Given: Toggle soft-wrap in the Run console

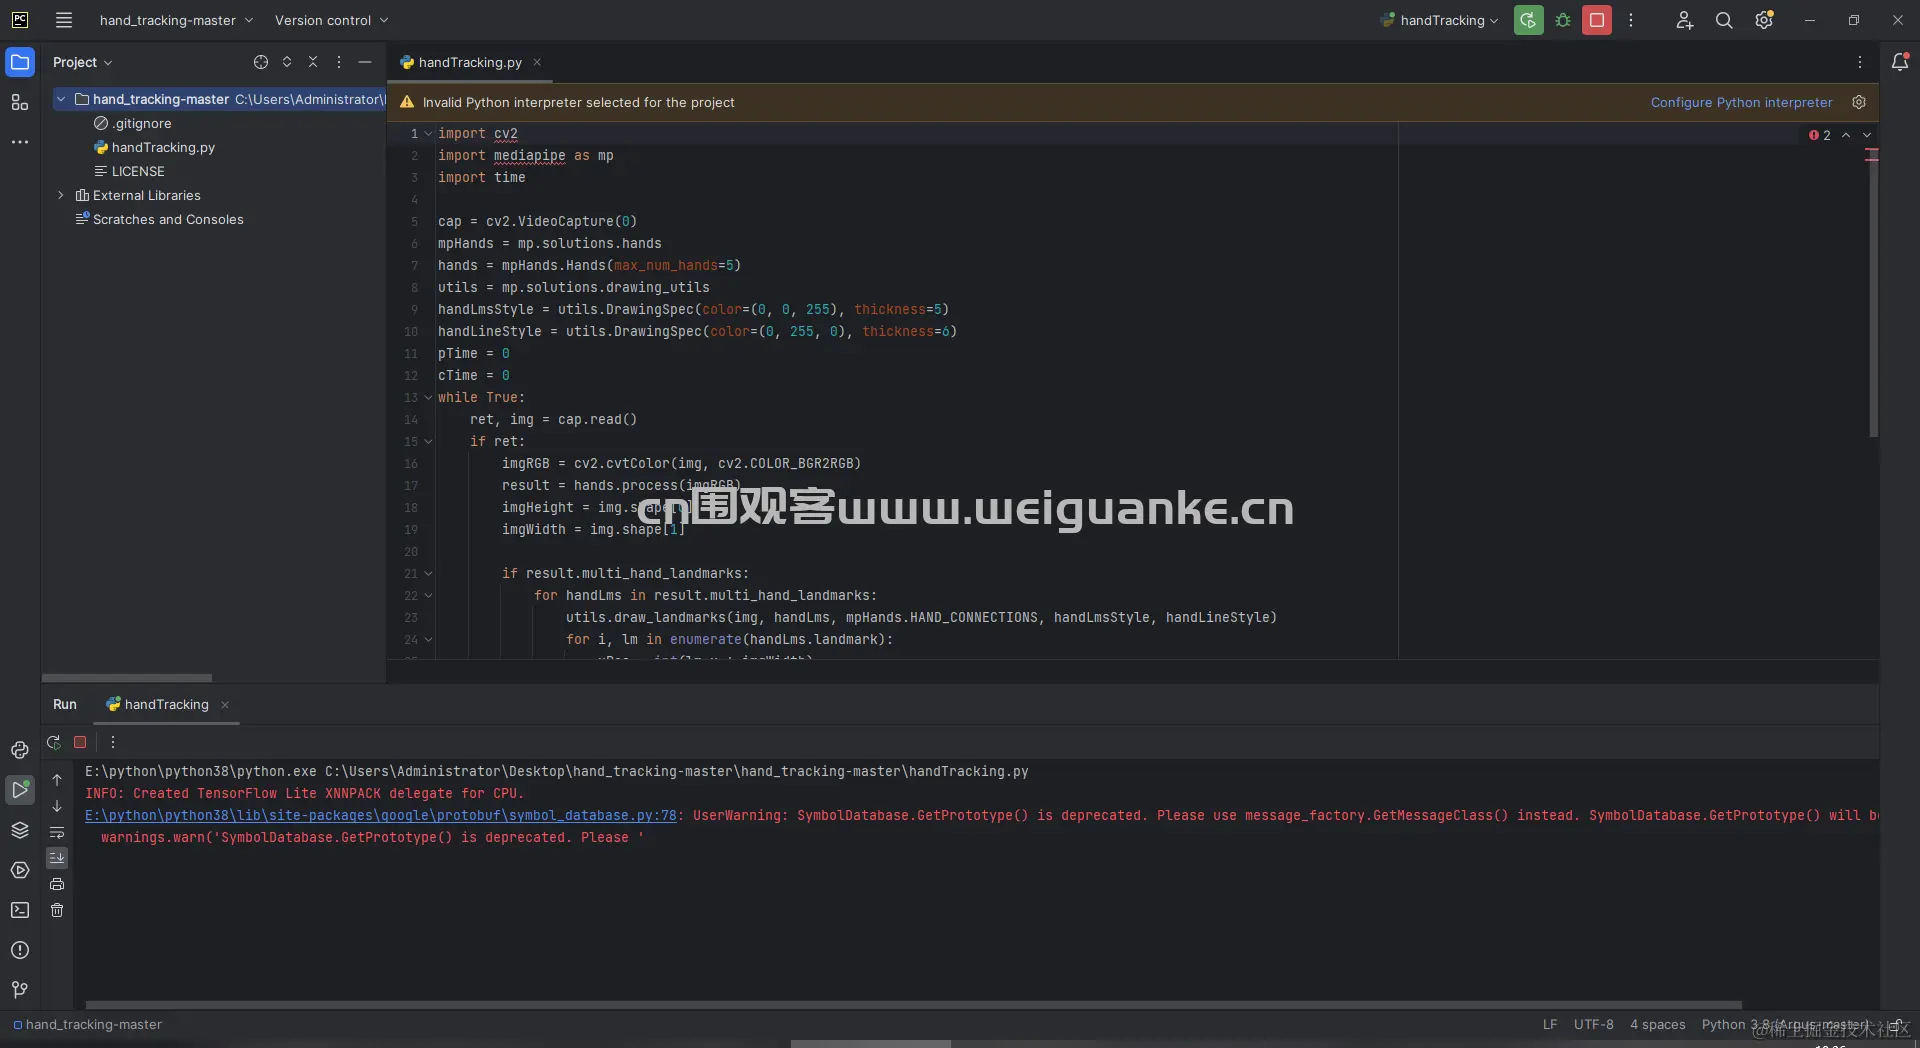Looking at the screenshot, I should [x=57, y=832].
